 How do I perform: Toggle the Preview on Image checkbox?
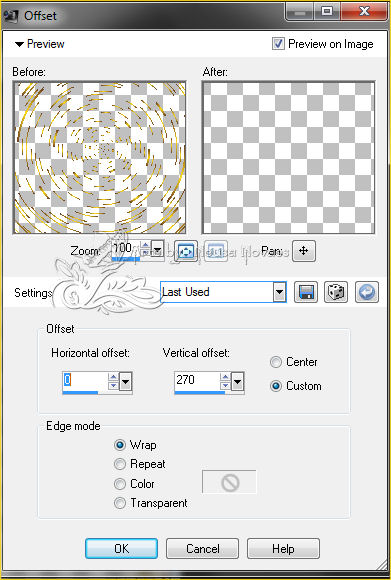(278, 44)
